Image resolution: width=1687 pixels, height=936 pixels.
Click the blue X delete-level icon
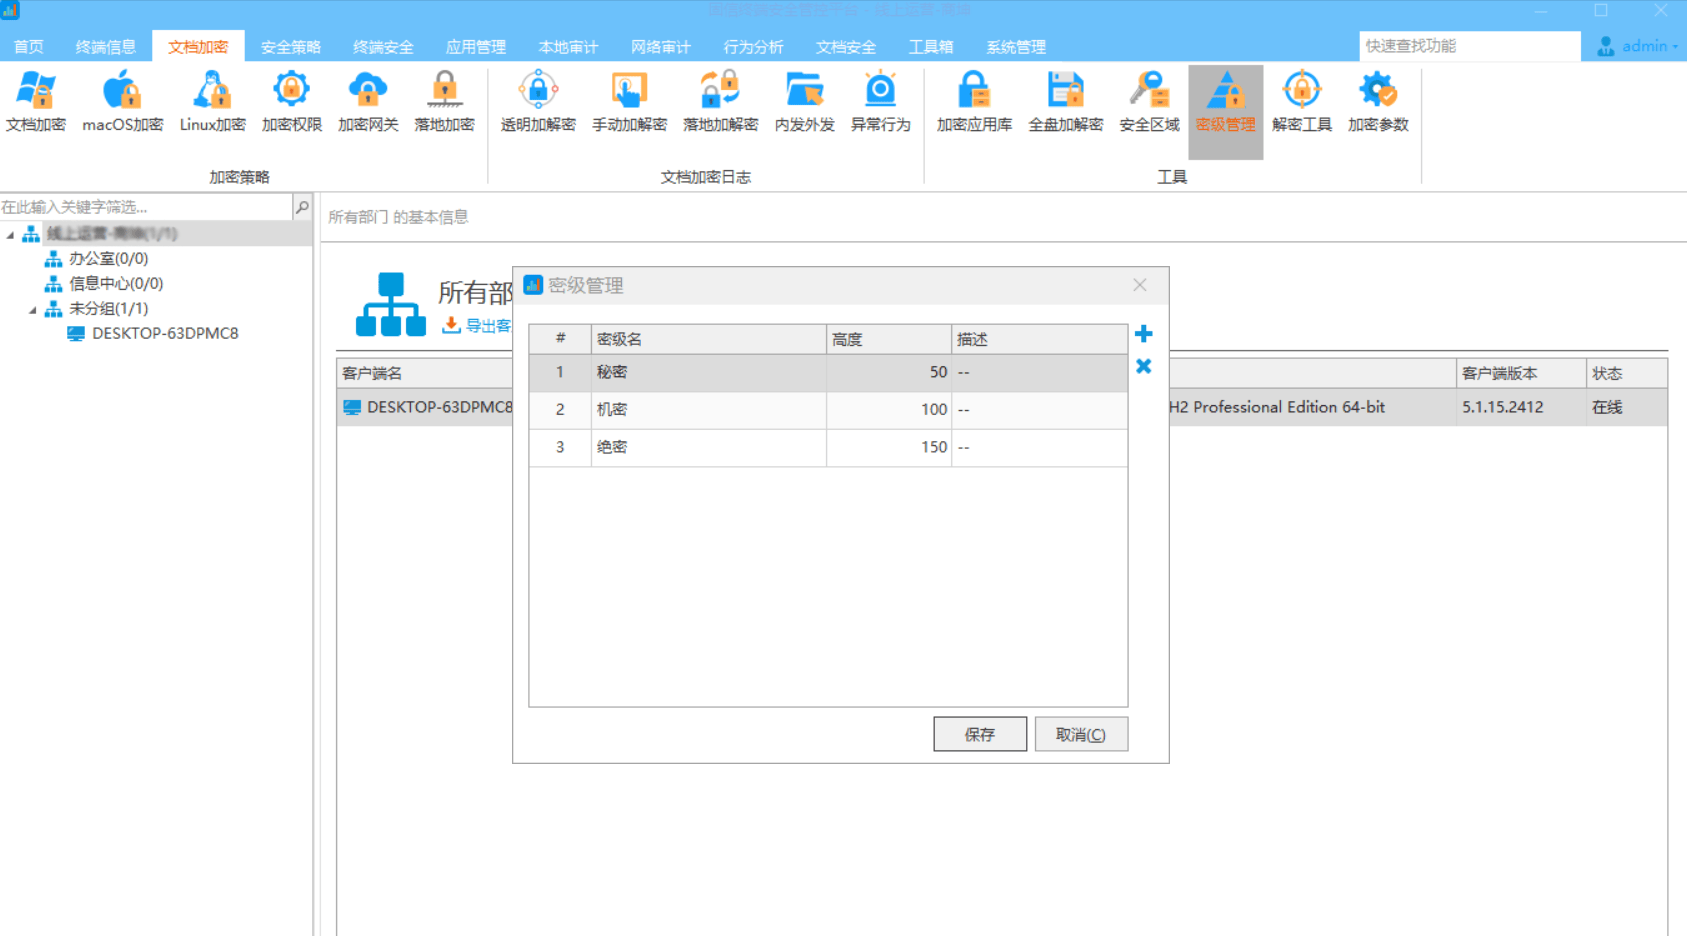click(1144, 367)
